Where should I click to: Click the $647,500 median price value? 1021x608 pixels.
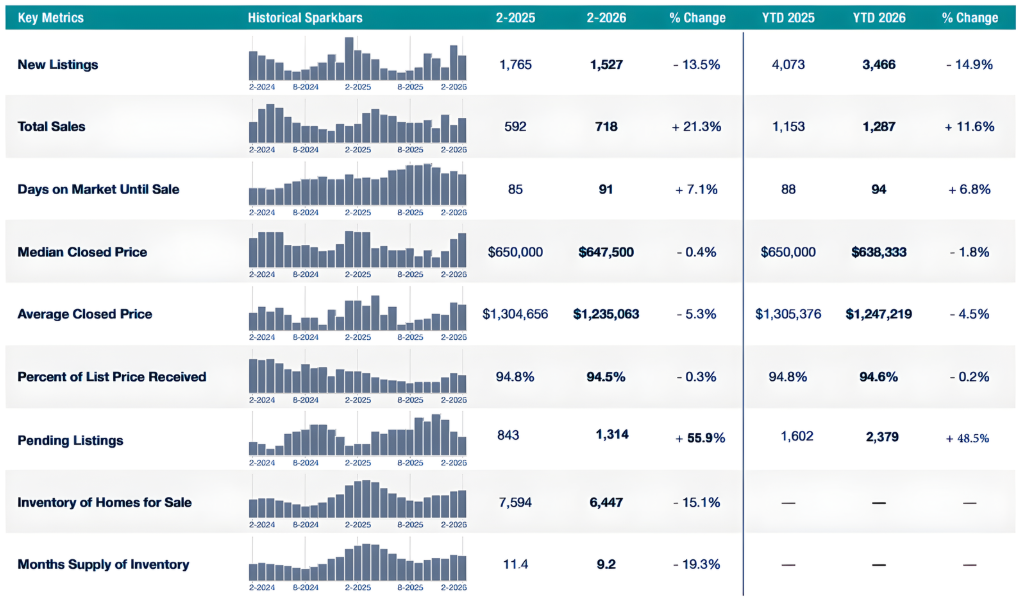606,252
